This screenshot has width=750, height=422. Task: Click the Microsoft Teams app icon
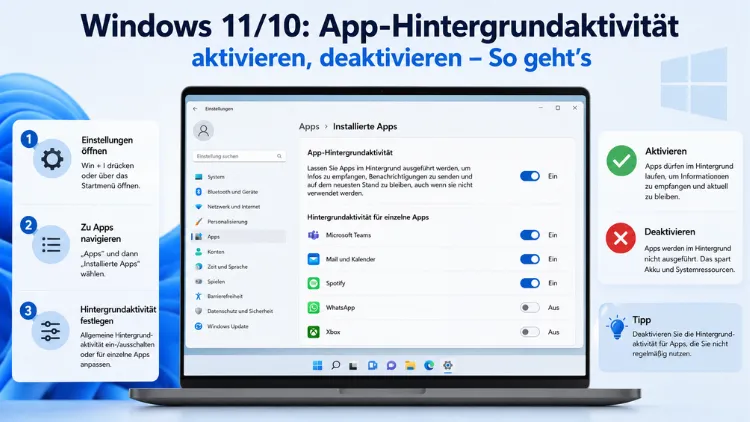coord(313,235)
